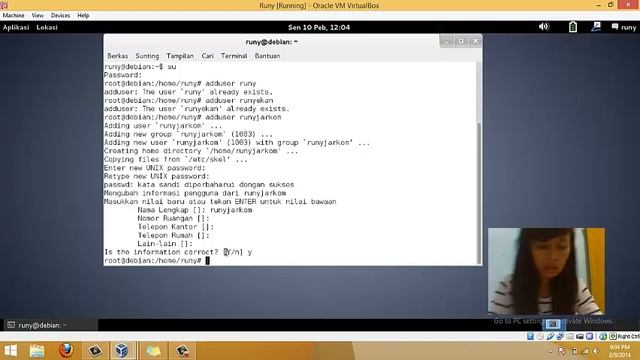Viewport: 640px width, 360px height.
Task: Click Windows tray network signal icon
Action: pos(585,351)
